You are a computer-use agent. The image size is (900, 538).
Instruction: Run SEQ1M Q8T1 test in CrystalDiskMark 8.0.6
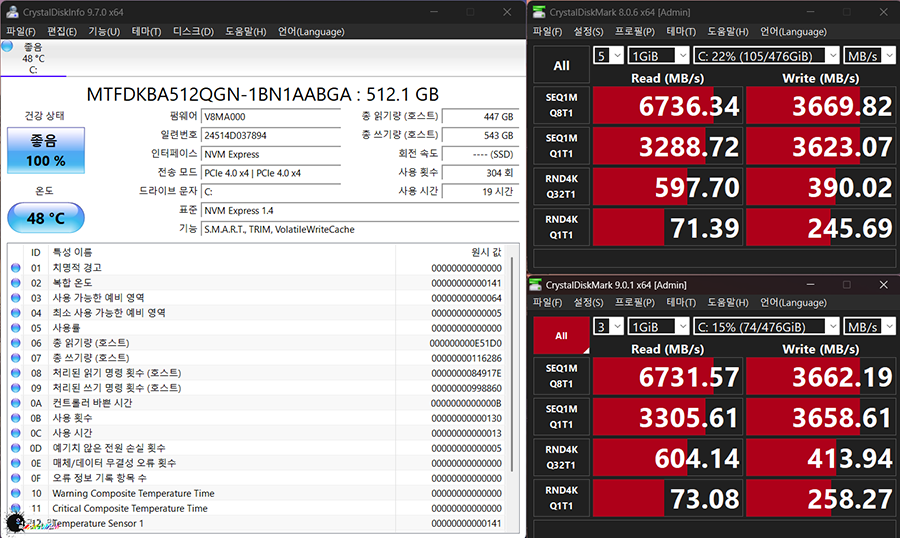coord(561,105)
